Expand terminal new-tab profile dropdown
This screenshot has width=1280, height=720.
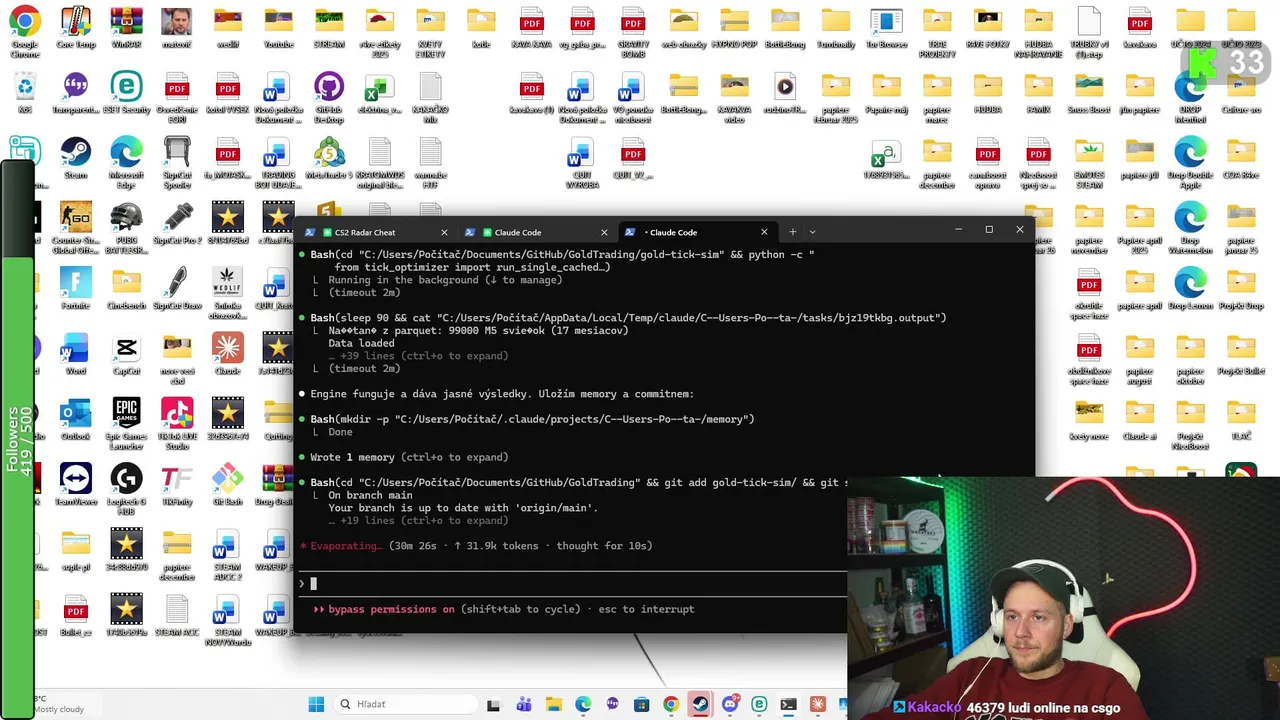coord(812,232)
